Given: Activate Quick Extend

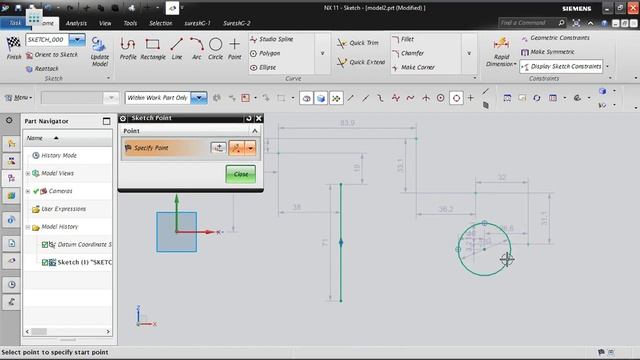Looking at the screenshot, I should point(361,62).
